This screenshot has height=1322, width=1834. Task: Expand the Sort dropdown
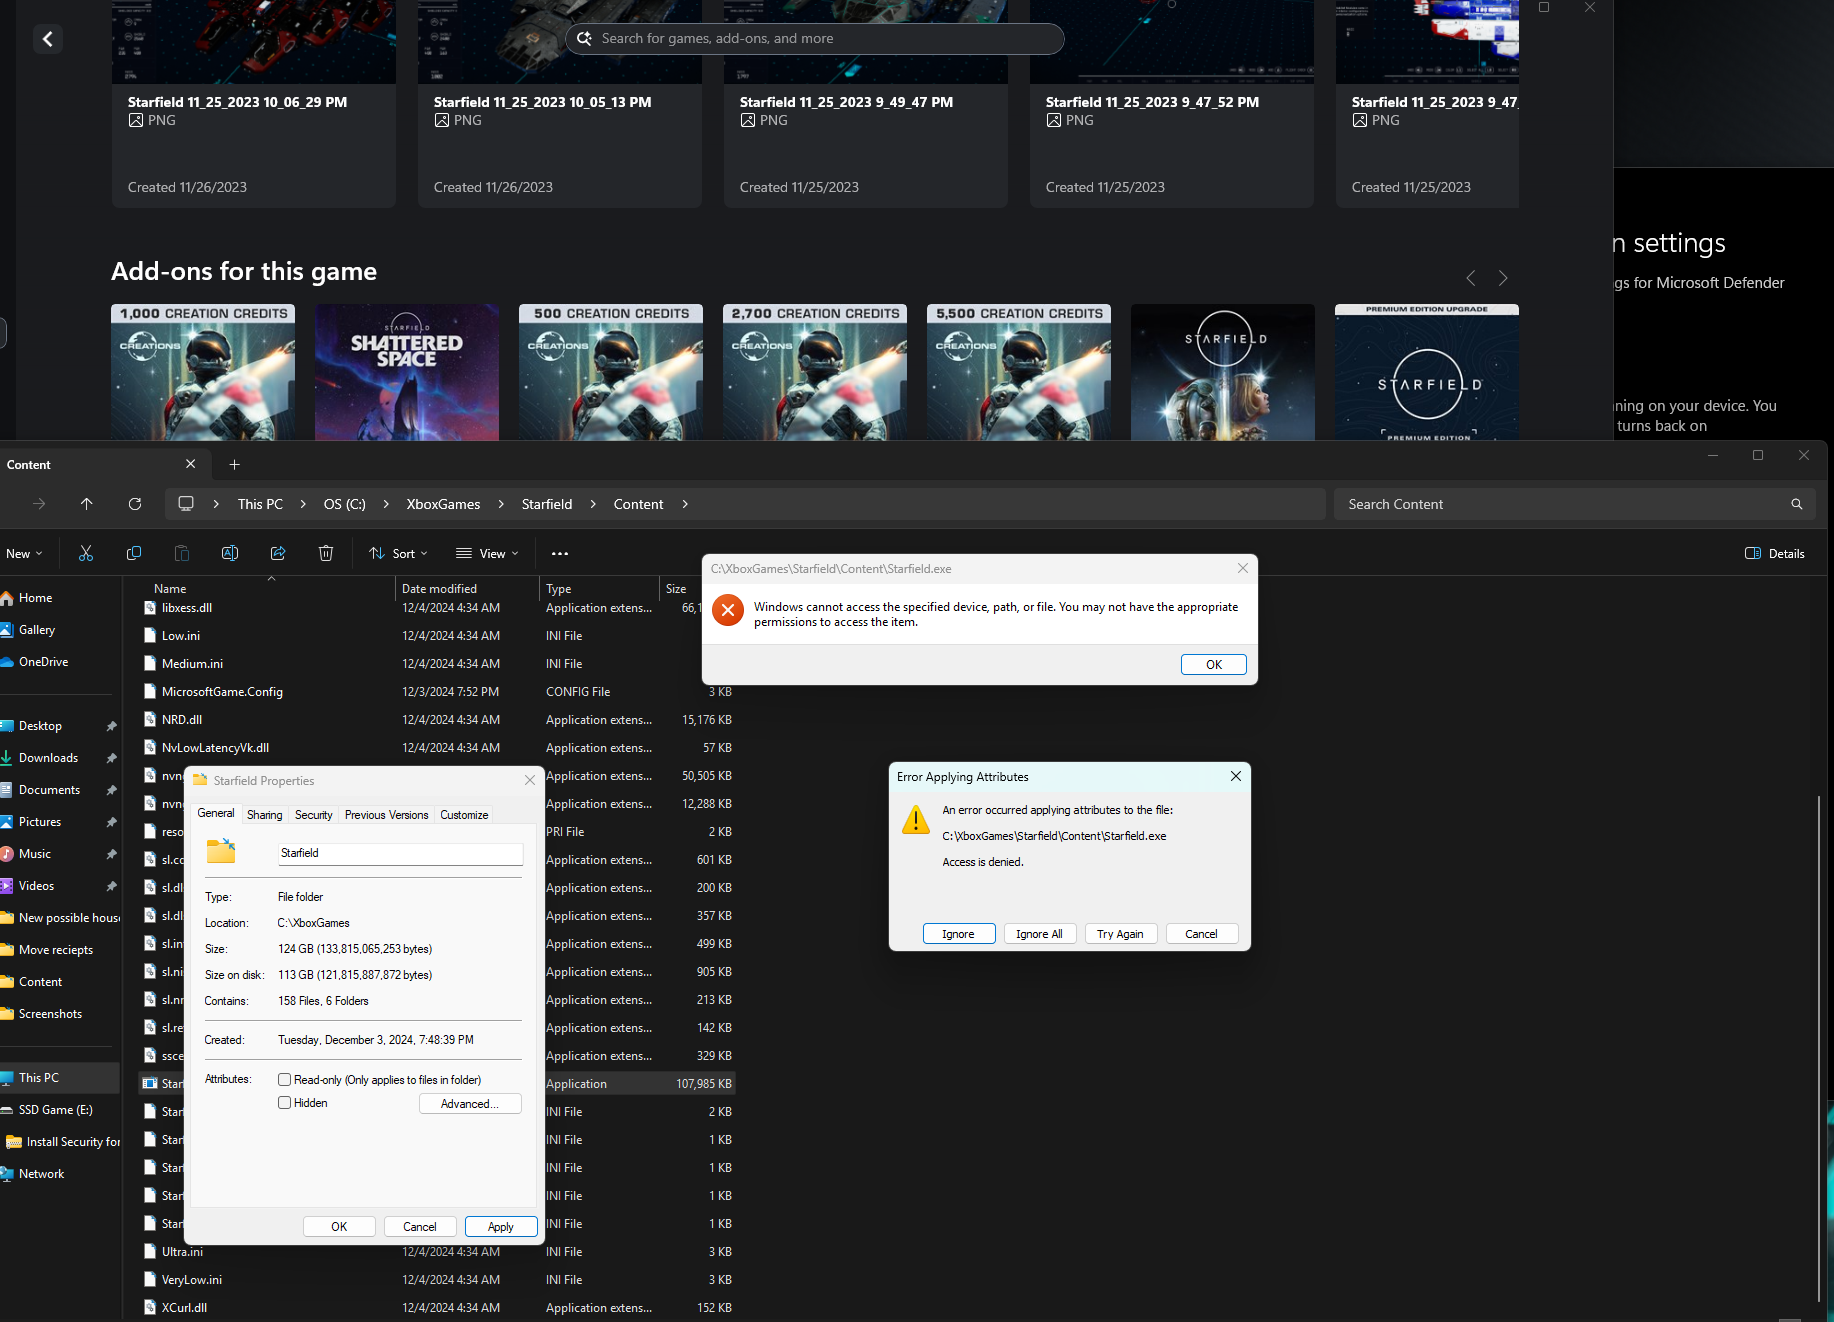(x=399, y=553)
